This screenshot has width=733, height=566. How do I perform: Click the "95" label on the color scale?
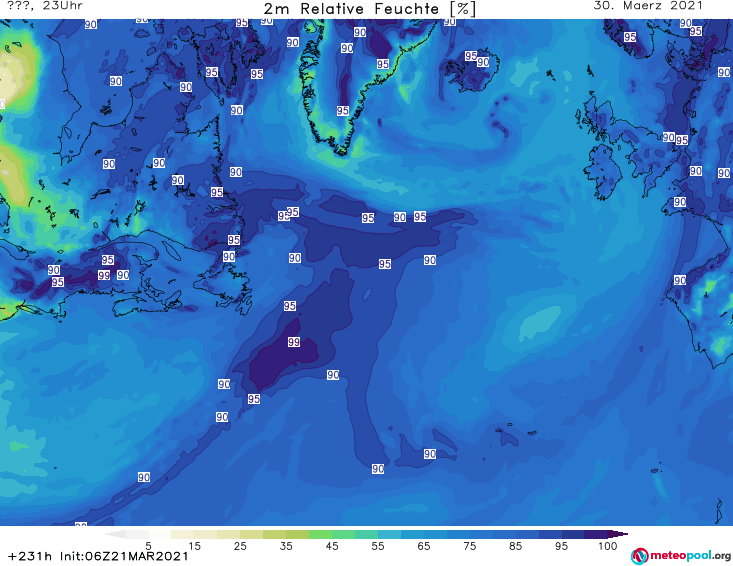click(x=561, y=546)
